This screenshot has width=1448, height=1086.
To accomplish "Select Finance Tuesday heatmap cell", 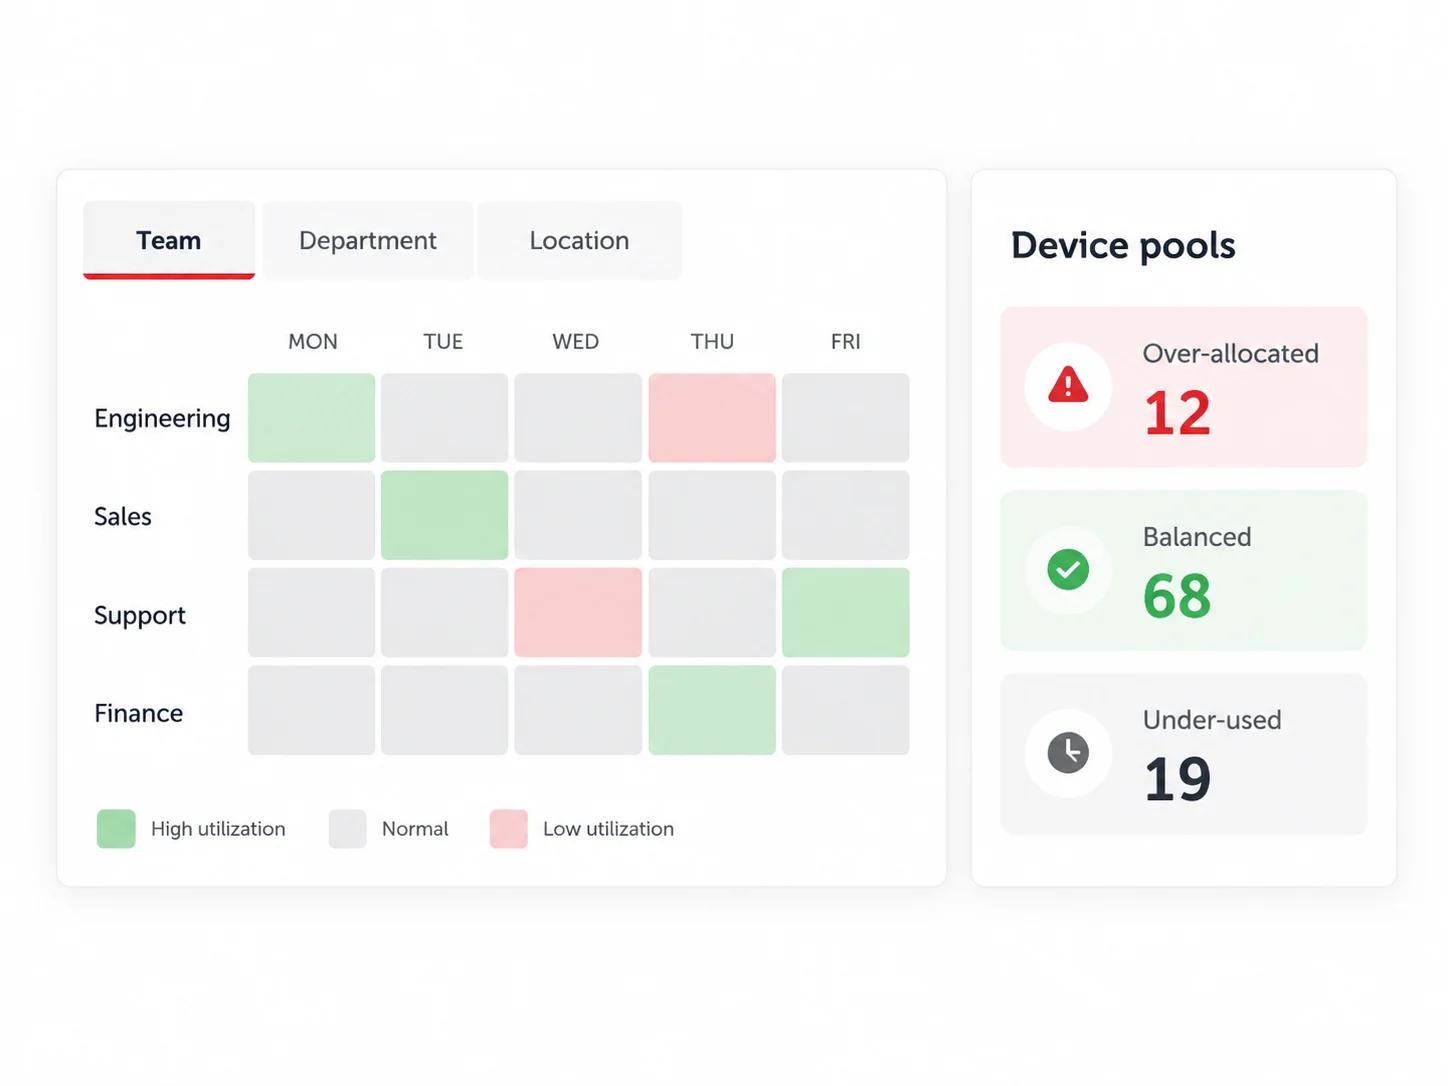I will (444, 710).
